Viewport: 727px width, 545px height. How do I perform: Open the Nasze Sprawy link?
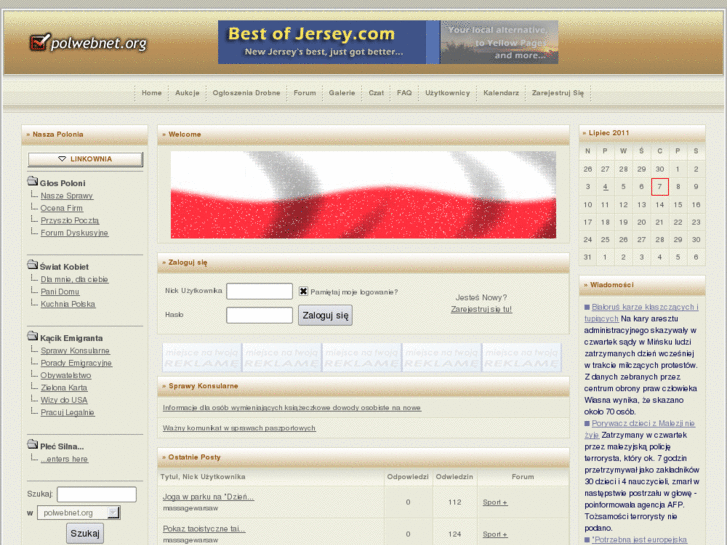[67, 196]
